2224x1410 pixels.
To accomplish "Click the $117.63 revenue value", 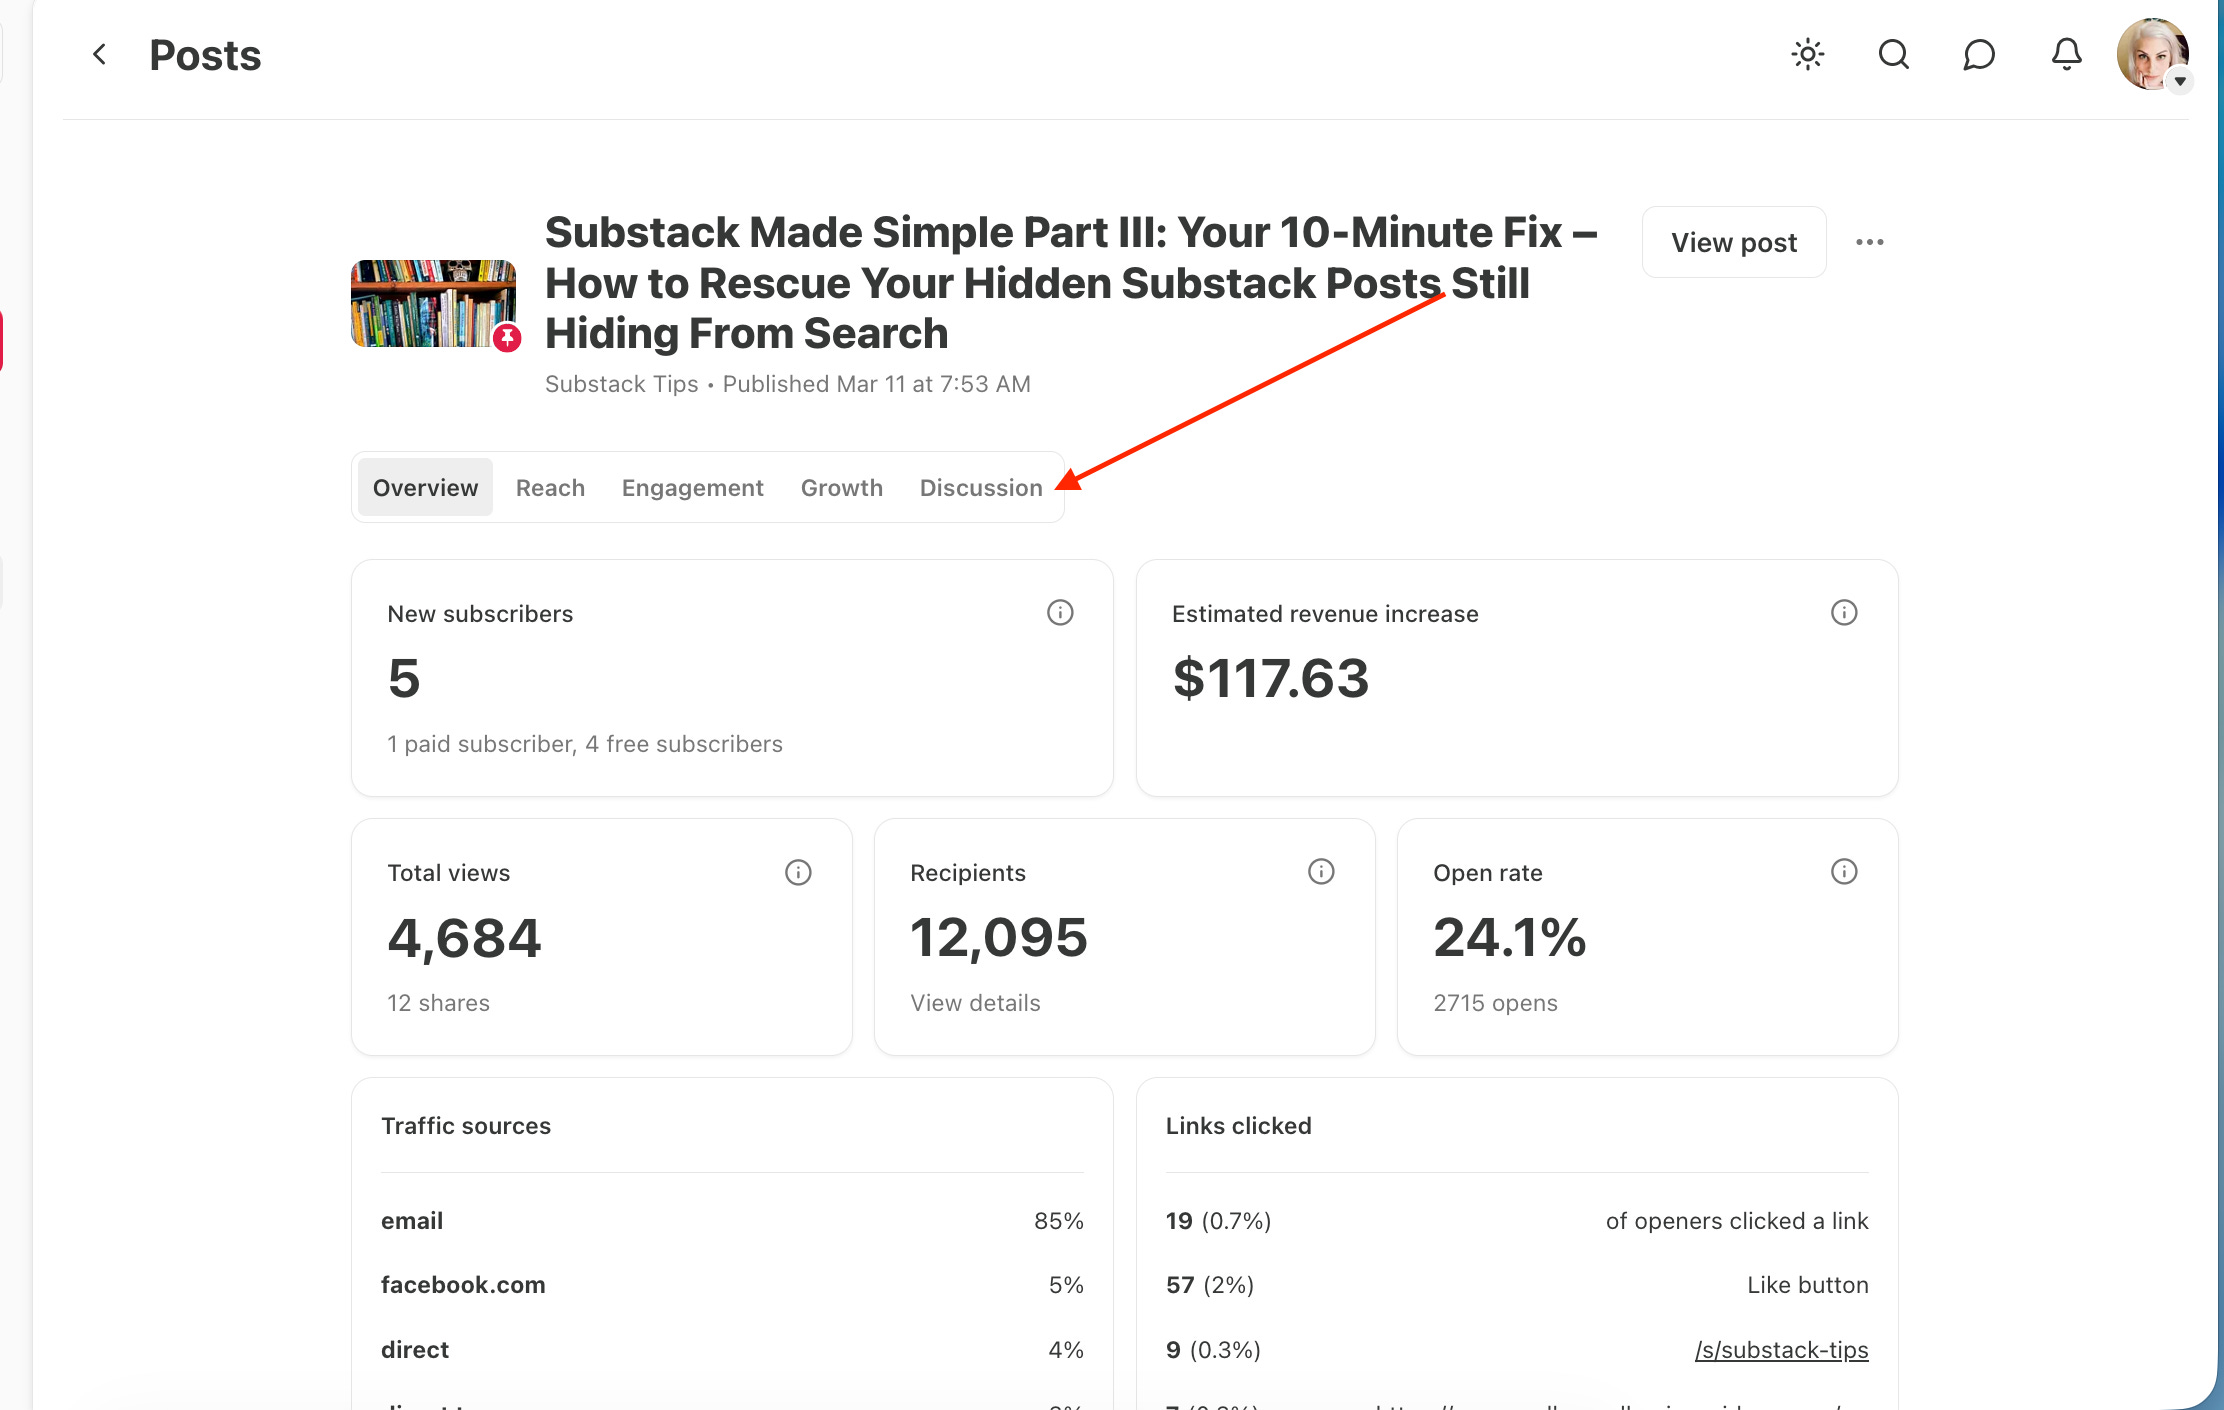I will click(1270, 678).
